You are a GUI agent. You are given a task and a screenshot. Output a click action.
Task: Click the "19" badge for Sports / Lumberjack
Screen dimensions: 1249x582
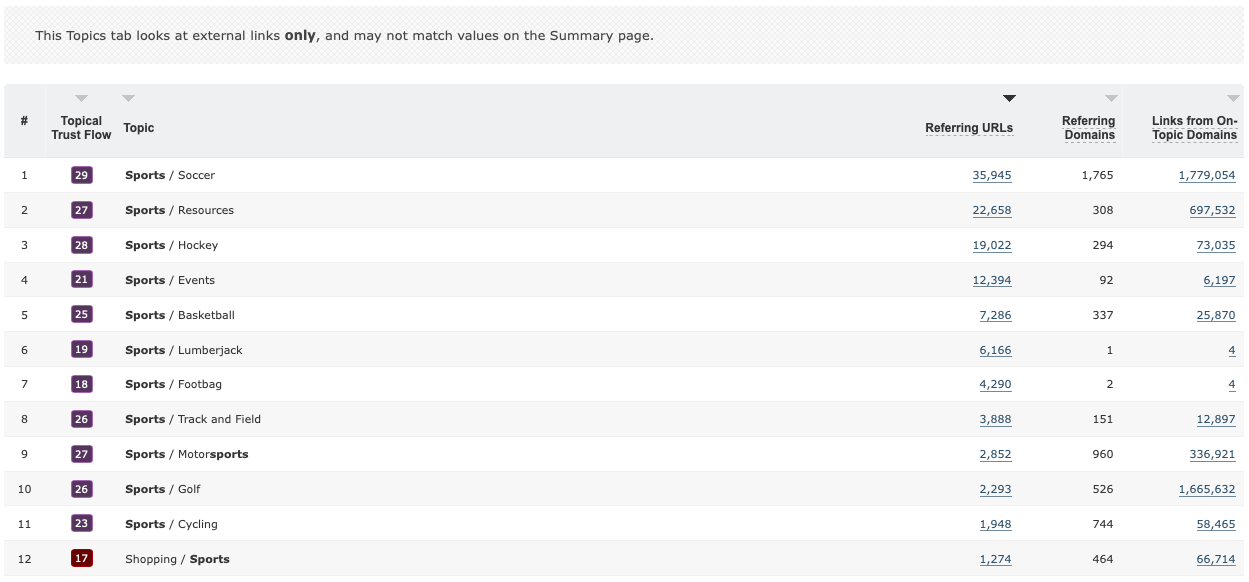(81, 349)
